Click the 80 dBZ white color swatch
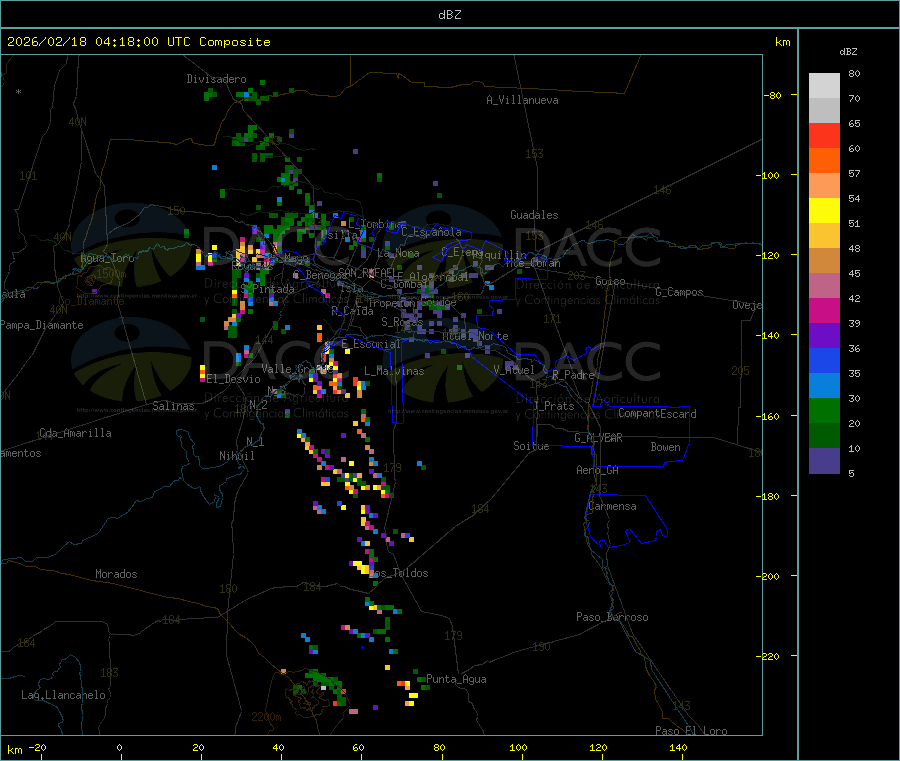 pos(824,86)
